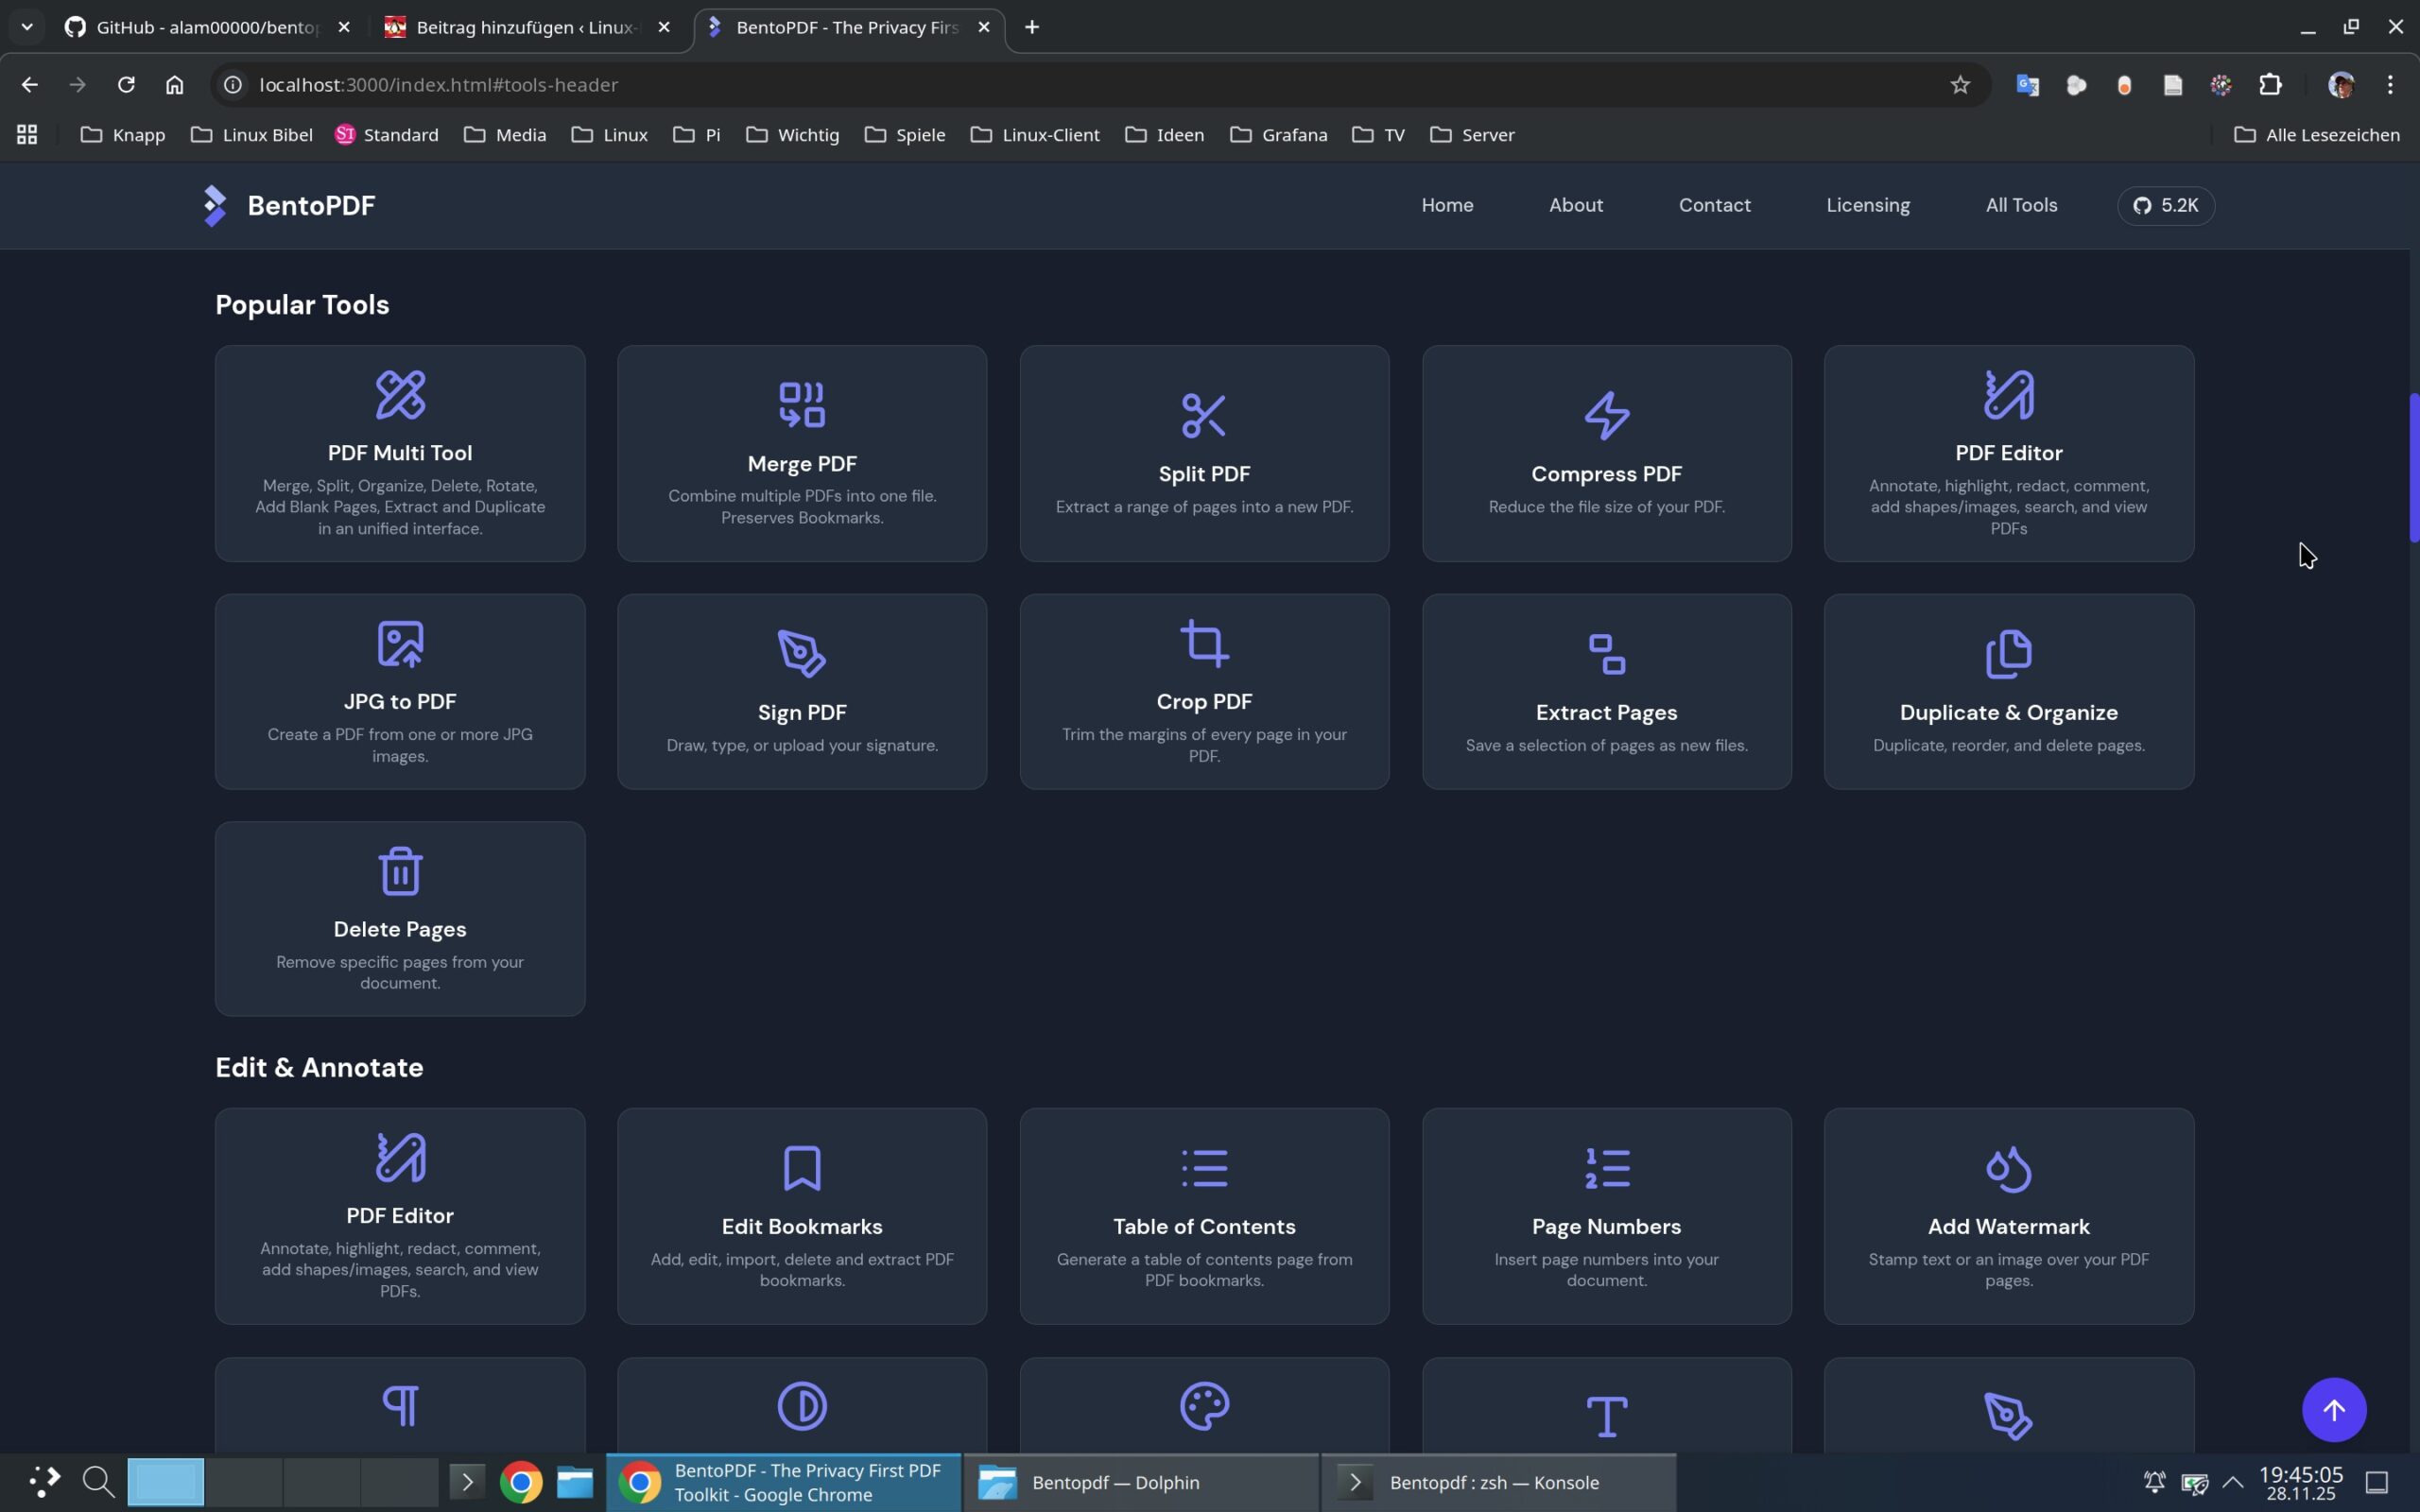
Task: Click the Edit Bookmarks bookmark icon
Action: pyautogui.click(x=801, y=1167)
